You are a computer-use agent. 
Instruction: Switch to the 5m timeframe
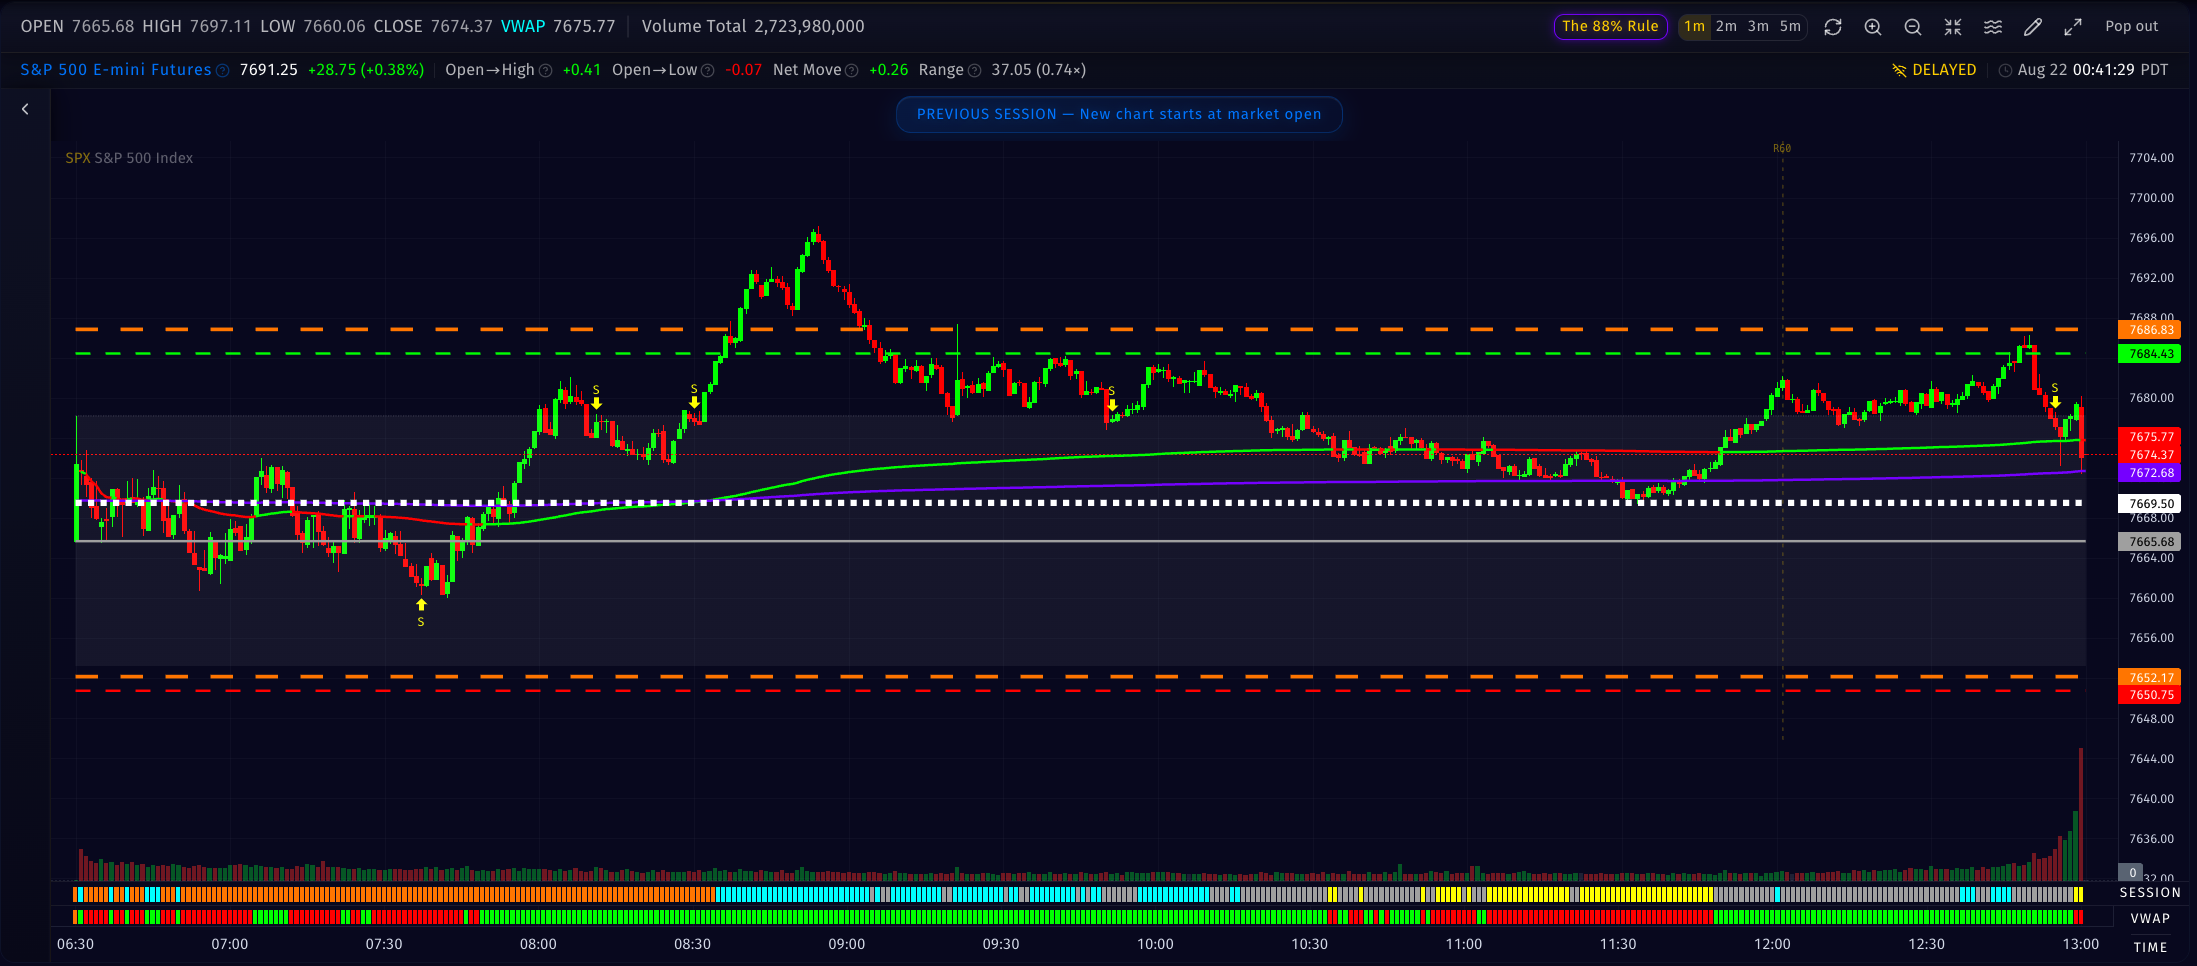(1790, 26)
